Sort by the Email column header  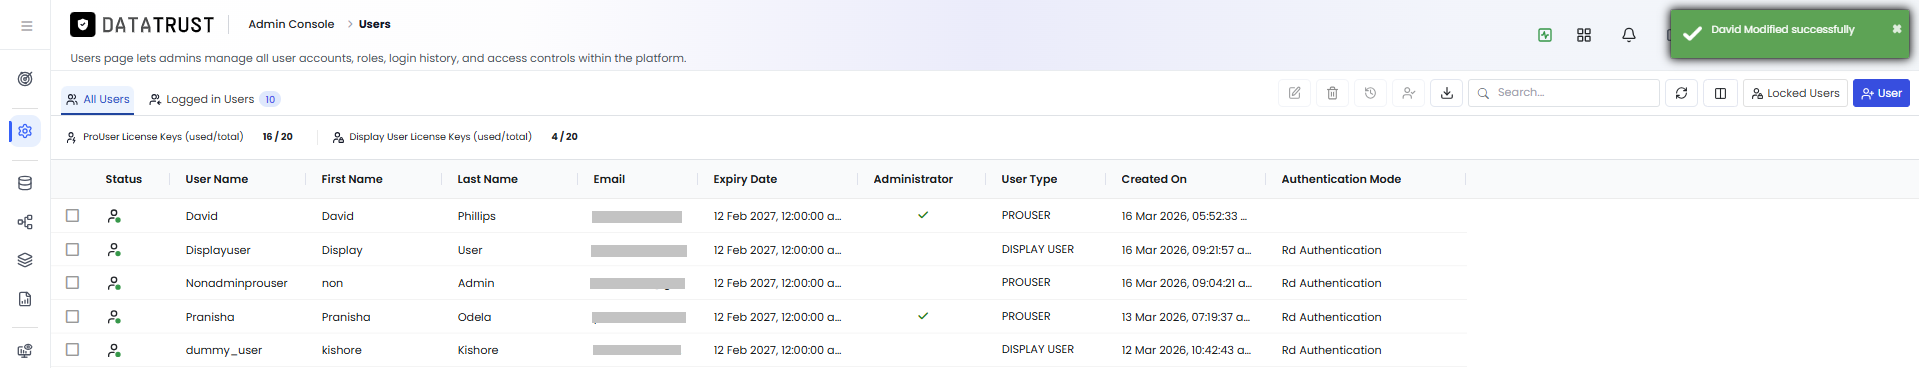tap(609, 179)
